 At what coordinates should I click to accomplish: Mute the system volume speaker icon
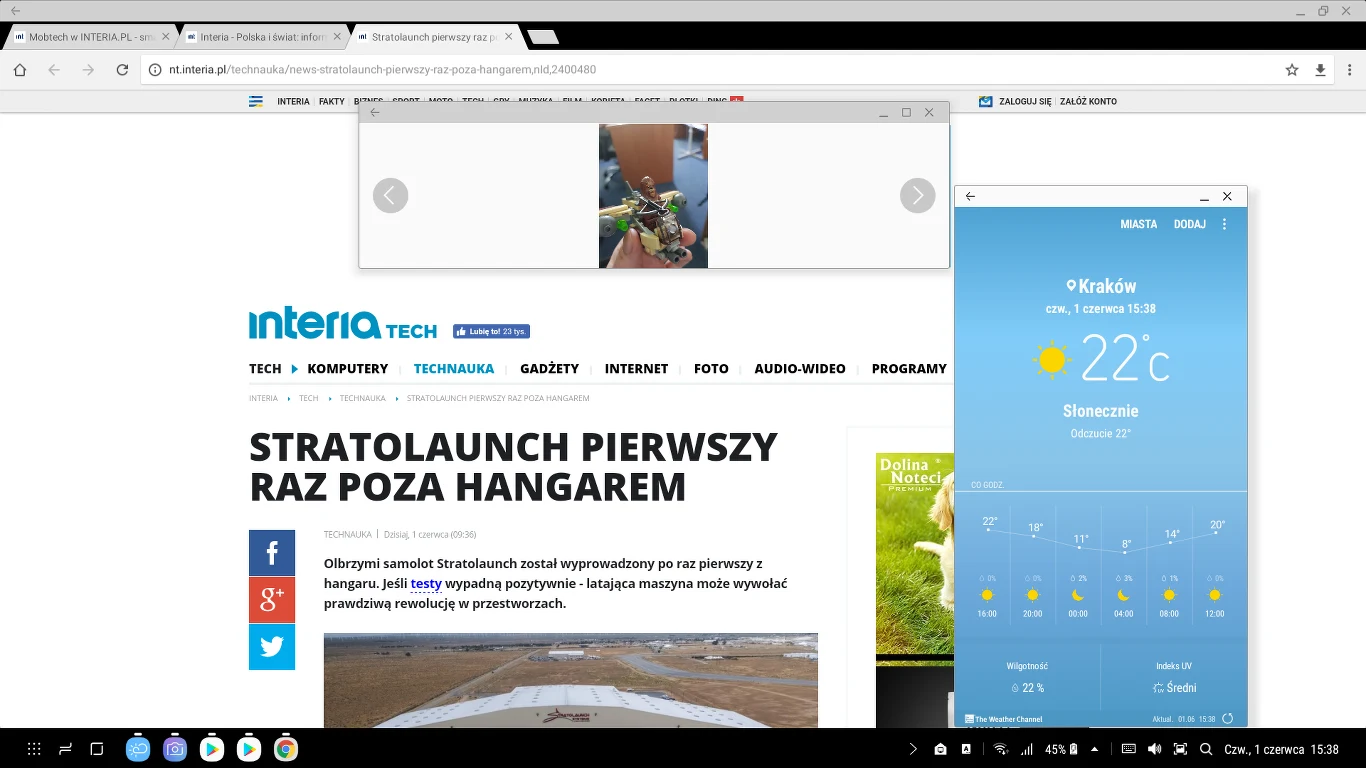(x=1154, y=748)
